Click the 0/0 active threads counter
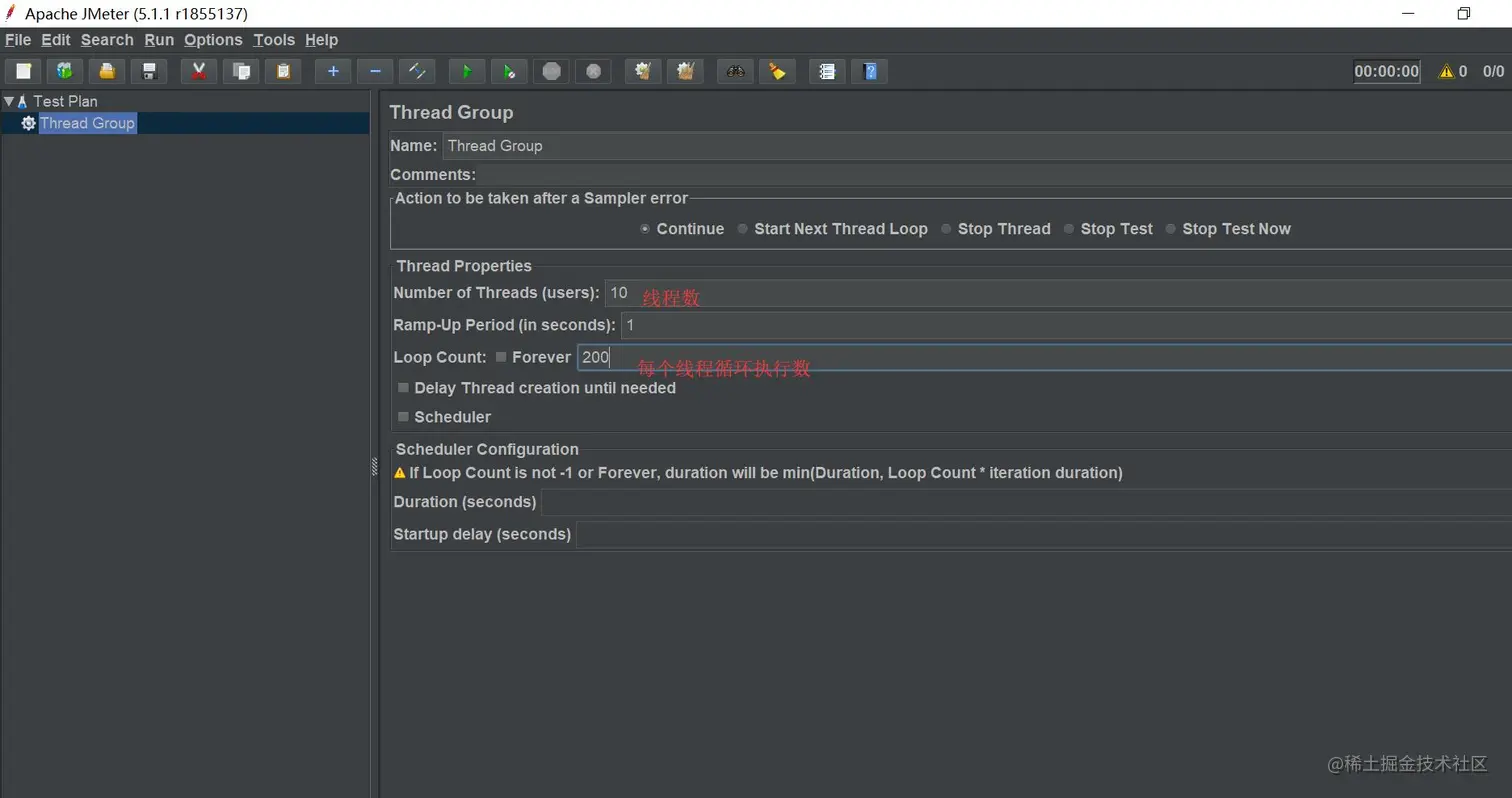The width and height of the screenshot is (1512, 798). 1493,71
